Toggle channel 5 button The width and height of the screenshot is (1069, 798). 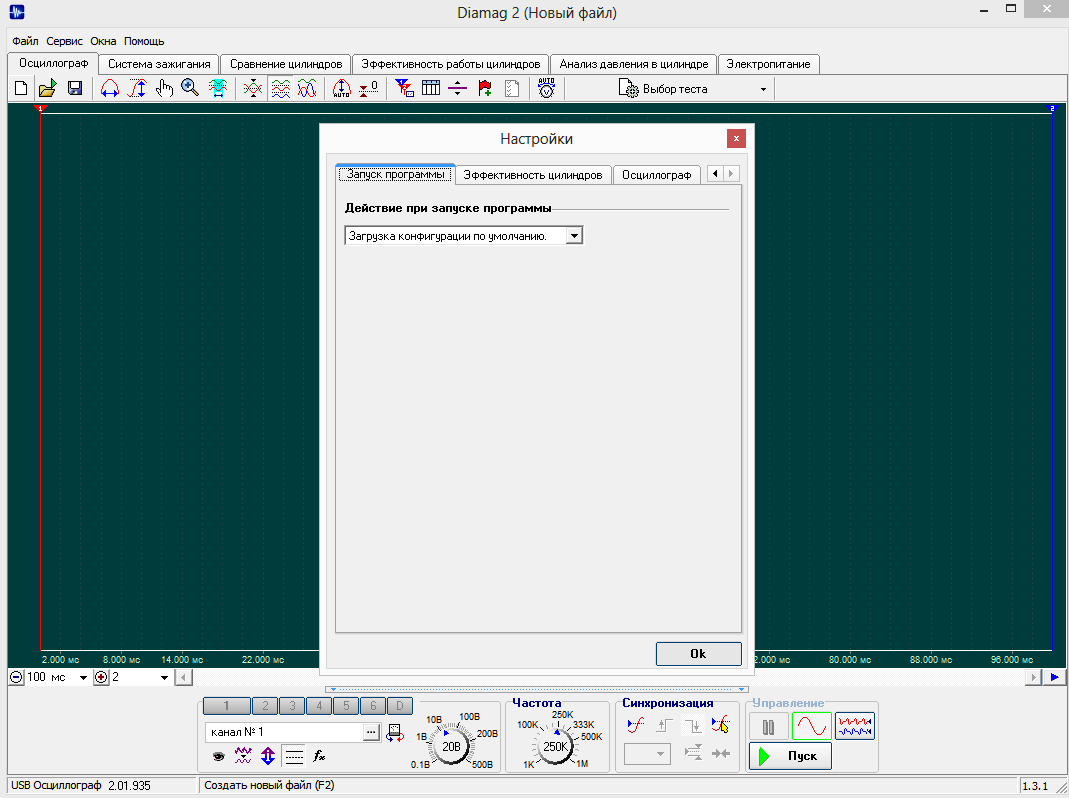346,706
